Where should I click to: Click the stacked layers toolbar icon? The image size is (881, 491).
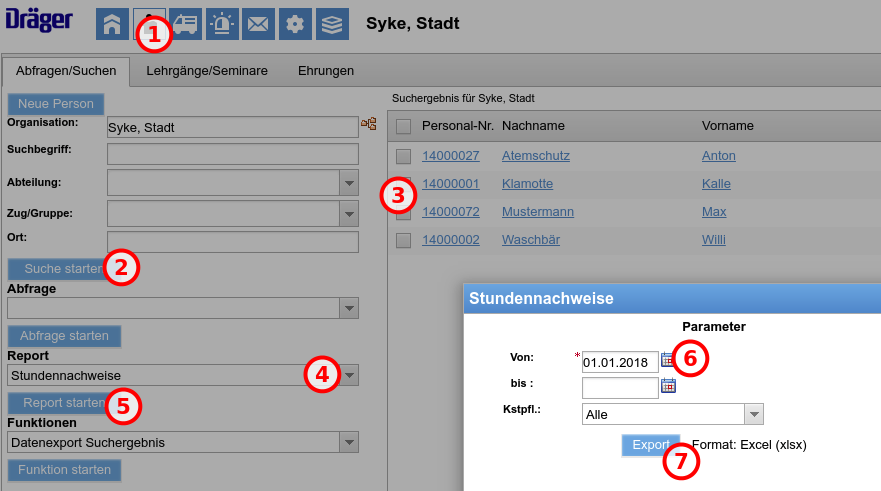[332, 24]
